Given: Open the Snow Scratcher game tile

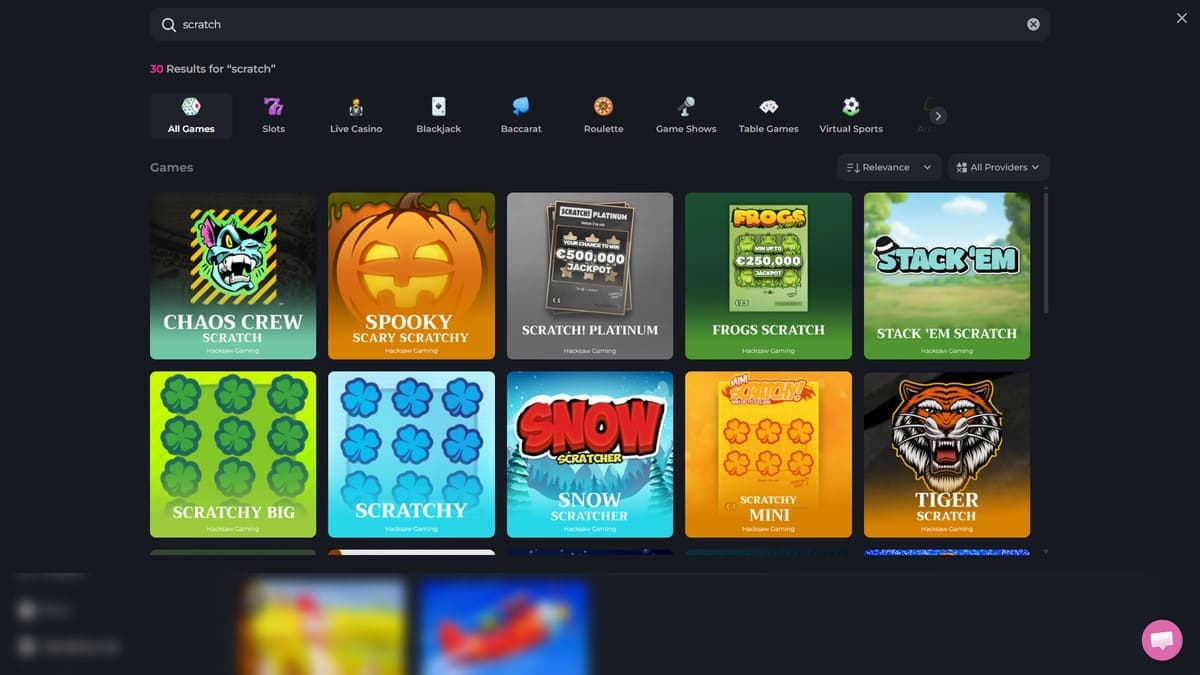Looking at the screenshot, I should 590,454.
